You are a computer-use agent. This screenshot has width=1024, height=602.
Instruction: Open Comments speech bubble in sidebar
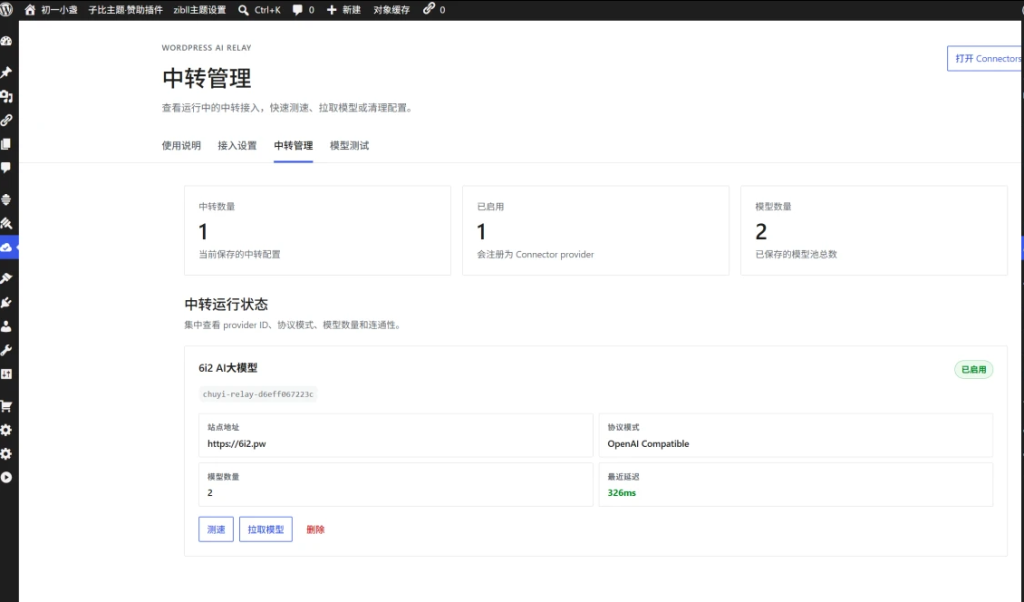7,168
